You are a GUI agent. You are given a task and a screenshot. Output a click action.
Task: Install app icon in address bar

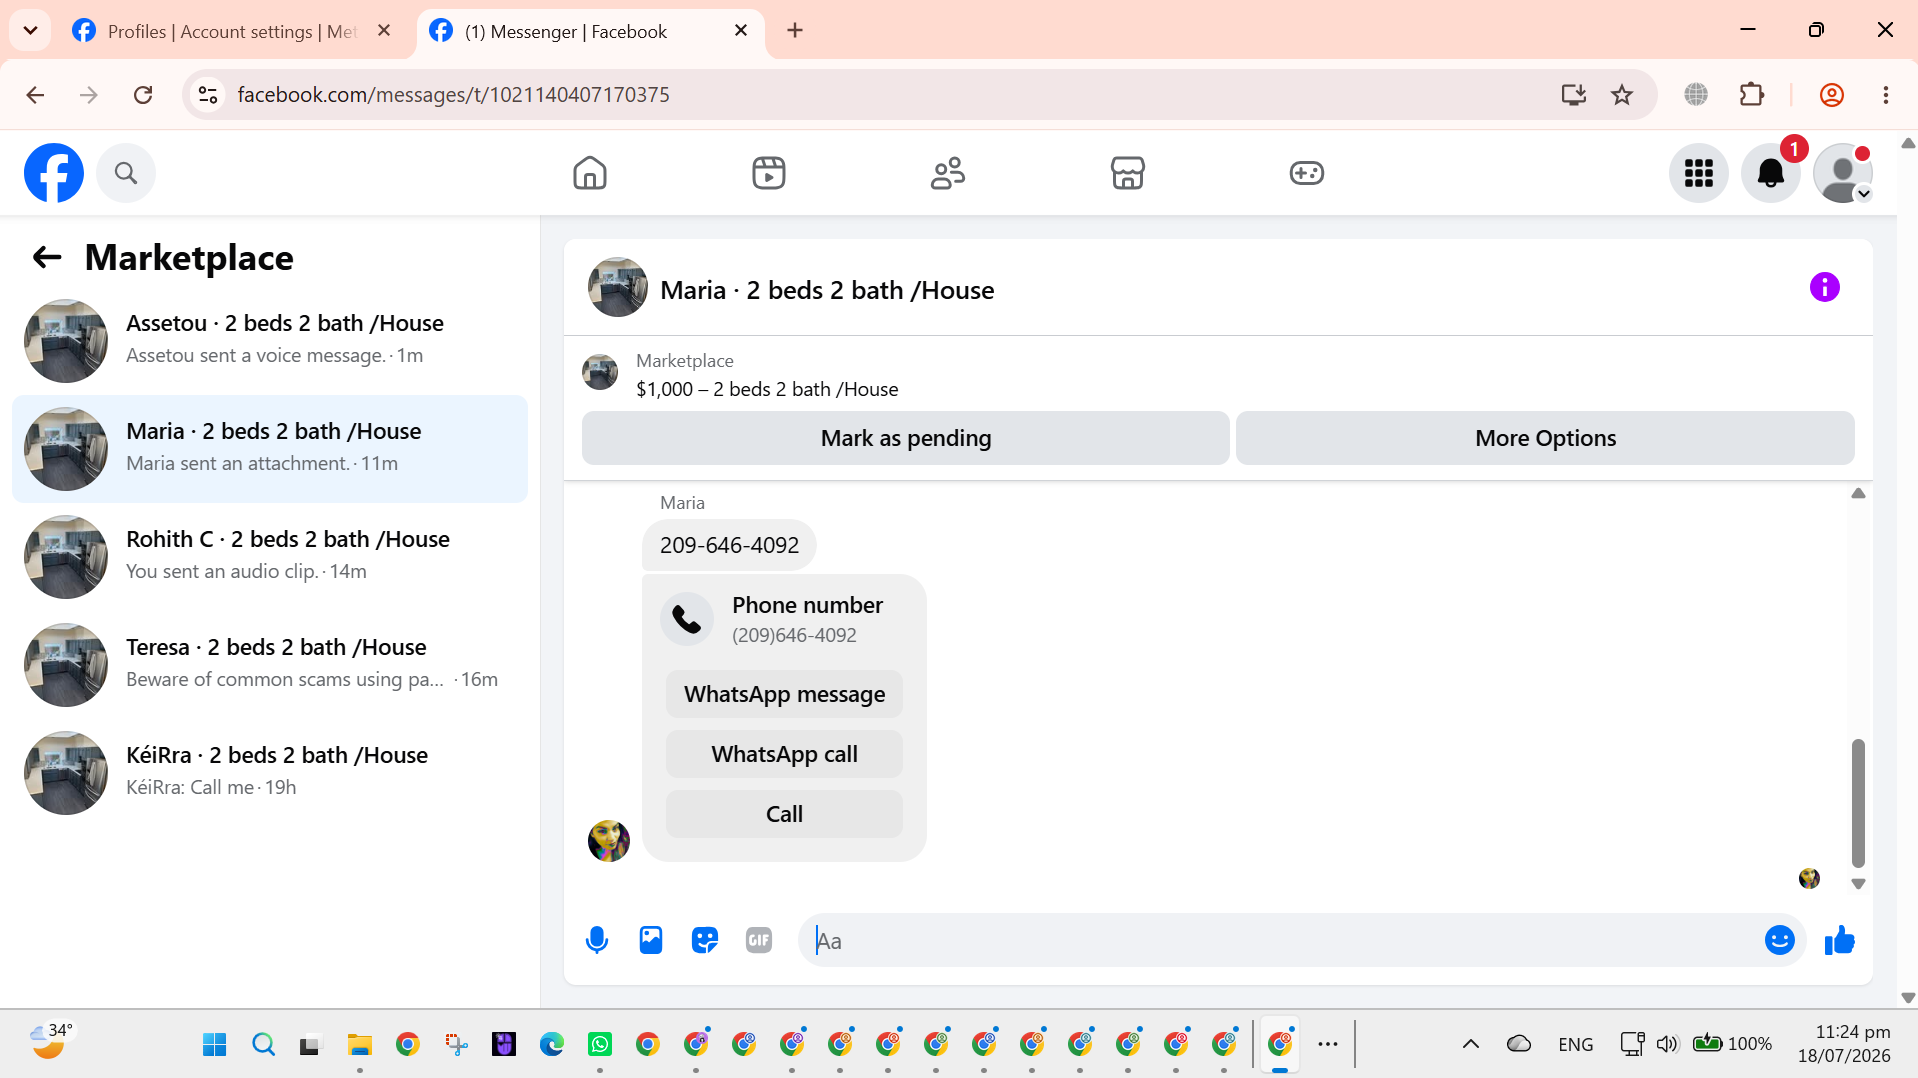(x=1573, y=95)
